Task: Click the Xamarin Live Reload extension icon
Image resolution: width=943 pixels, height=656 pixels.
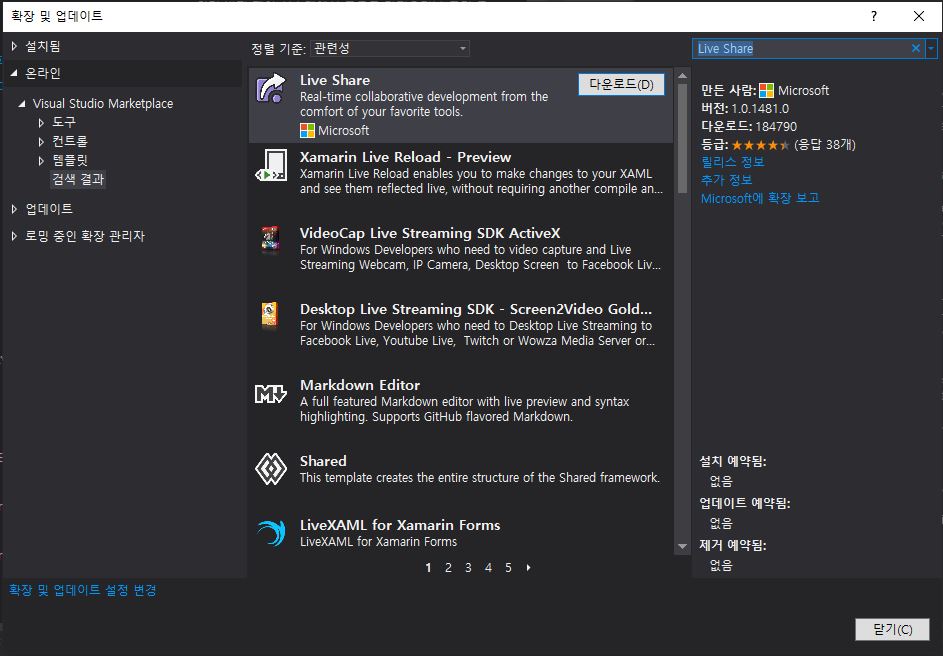Action: 271,165
